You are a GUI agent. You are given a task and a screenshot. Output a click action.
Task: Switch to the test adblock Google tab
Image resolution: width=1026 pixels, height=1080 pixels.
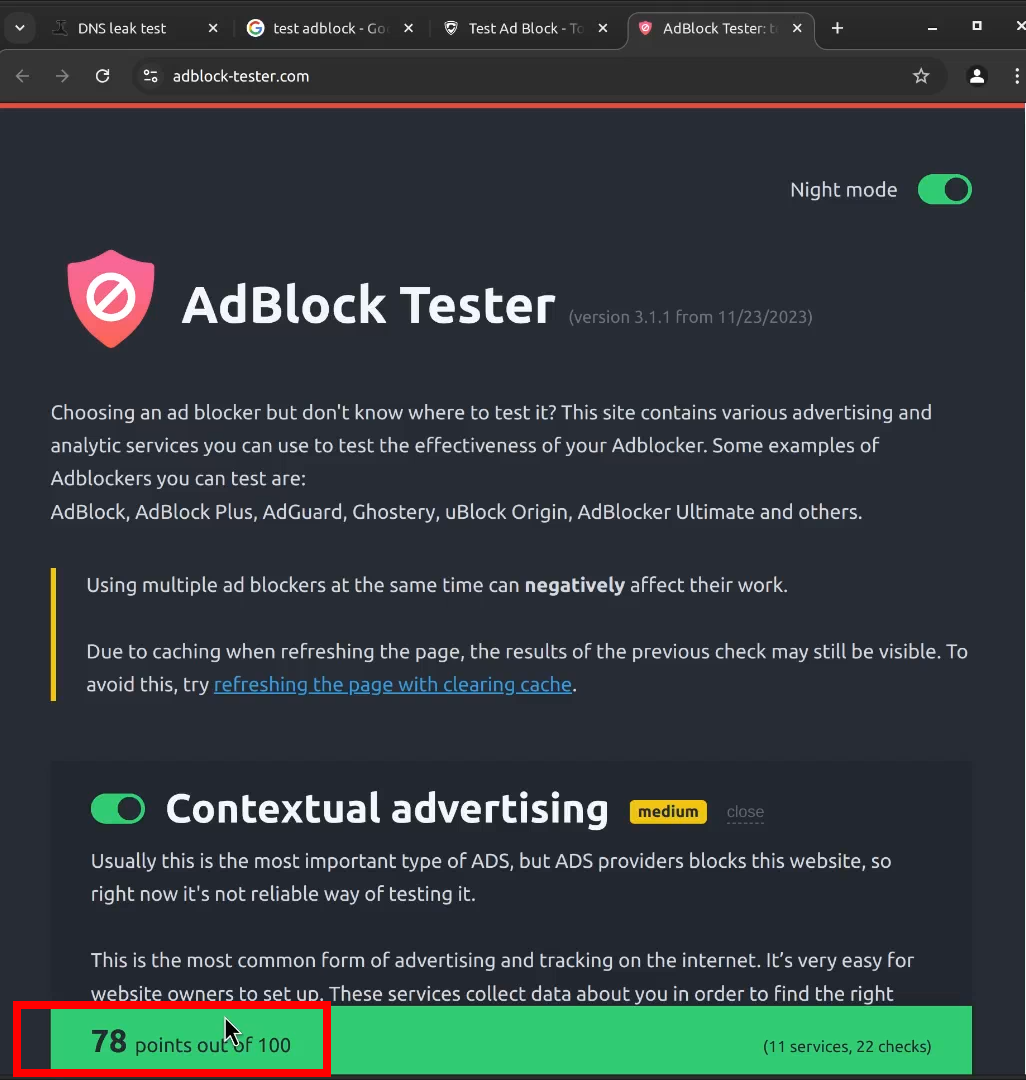[x=330, y=28]
